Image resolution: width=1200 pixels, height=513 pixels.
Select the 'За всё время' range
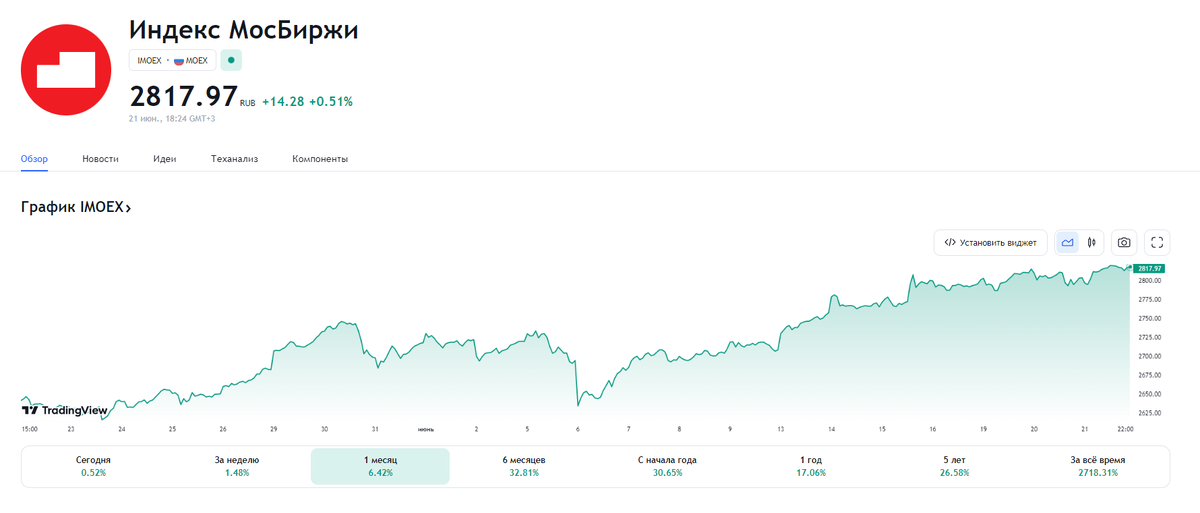point(1097,466)
